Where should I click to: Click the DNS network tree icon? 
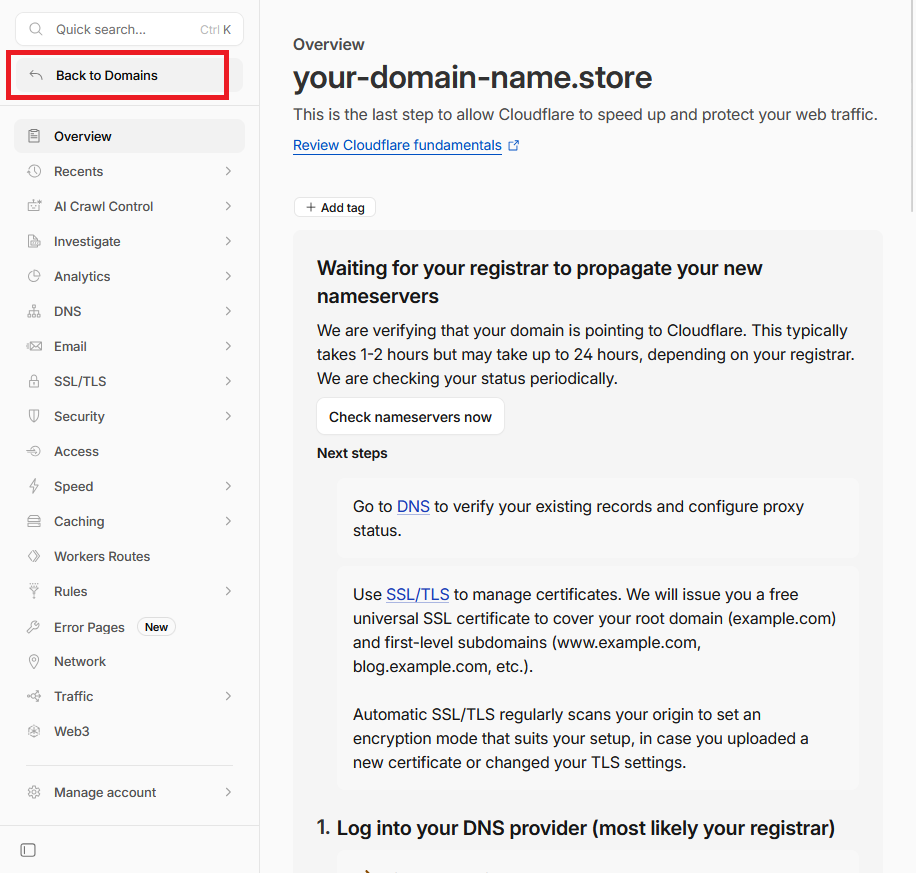[x=34, y=311]
